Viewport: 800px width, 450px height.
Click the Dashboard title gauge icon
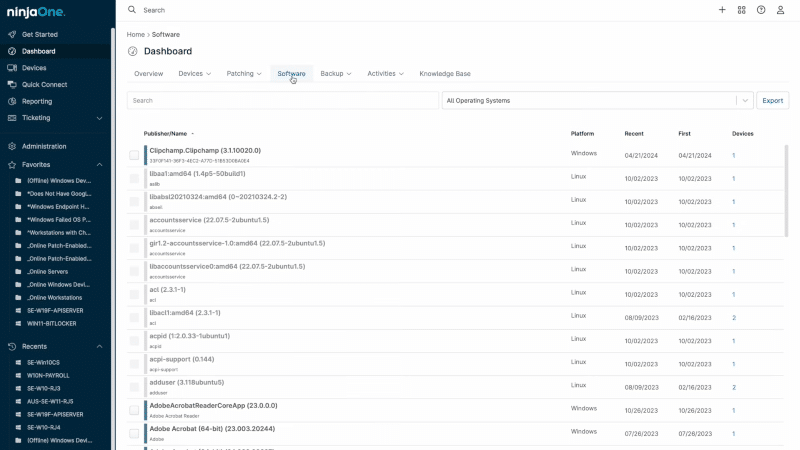click(x=133, y=51)
